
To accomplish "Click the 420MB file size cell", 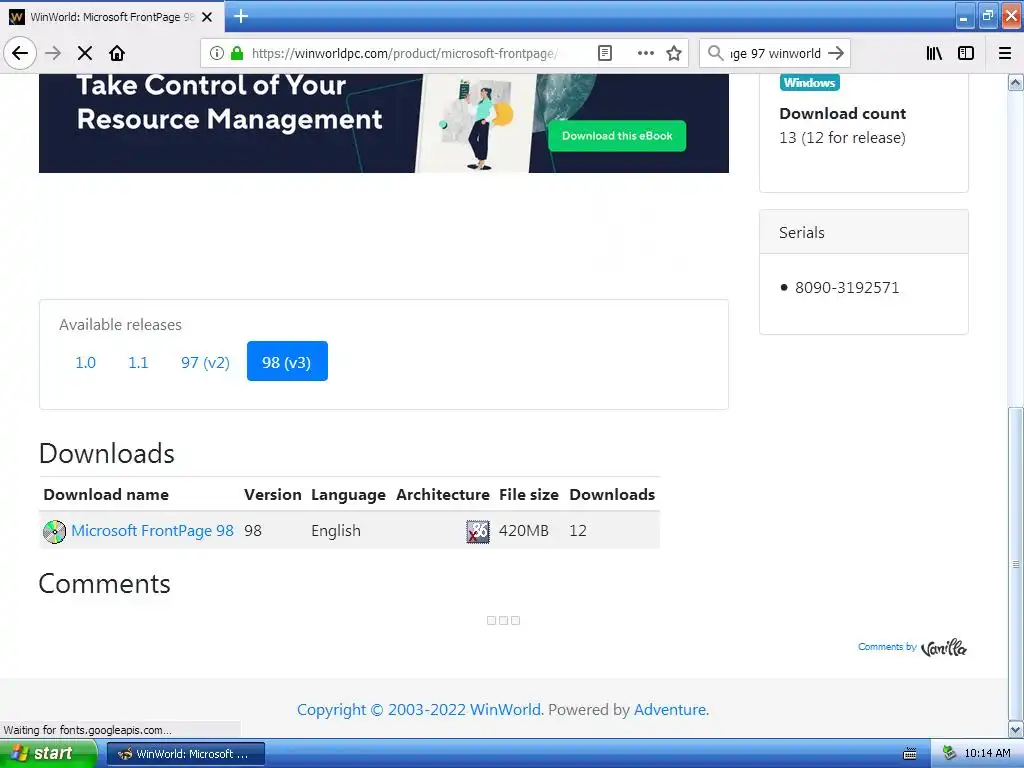I will coord(524,530).
